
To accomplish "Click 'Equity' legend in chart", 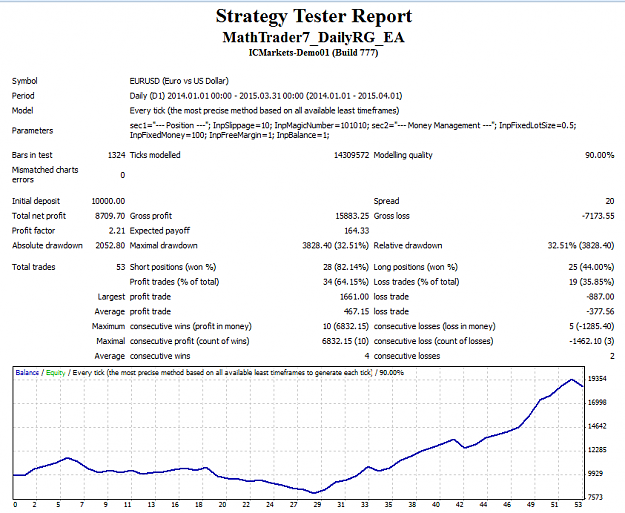I will coord(55,372).
